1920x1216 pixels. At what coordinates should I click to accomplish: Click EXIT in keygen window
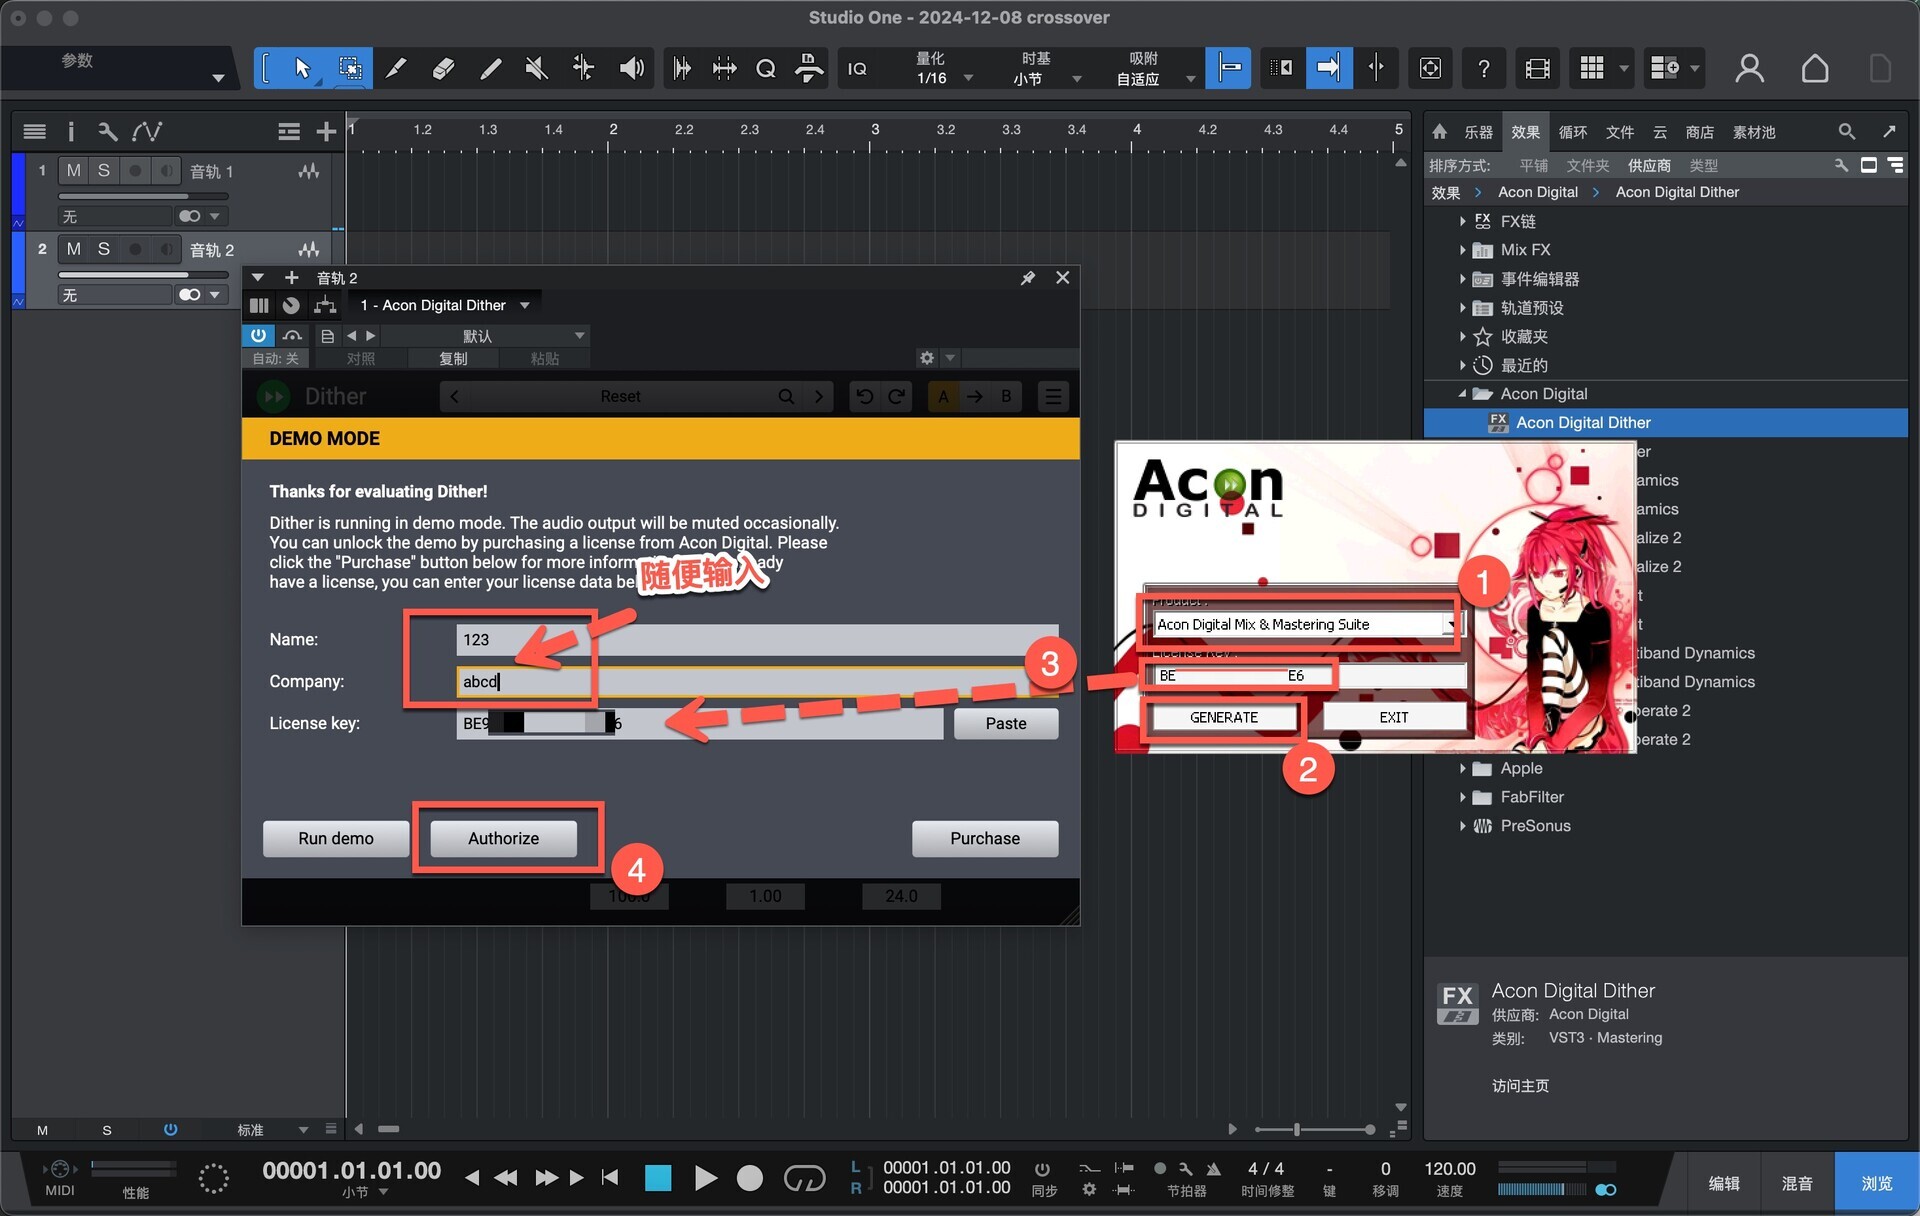[x=1394, y=718]
